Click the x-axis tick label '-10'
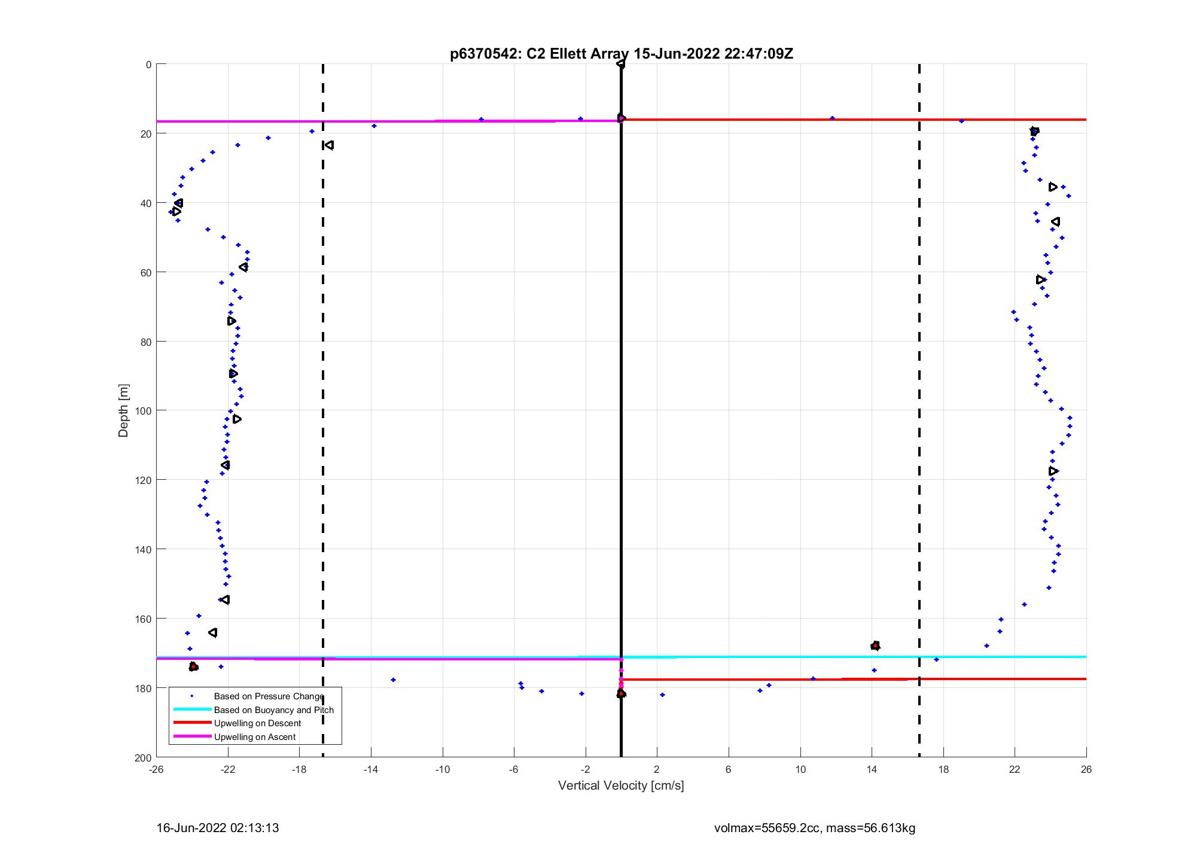Screen dimensions: 1200x851 pos(442,769)
